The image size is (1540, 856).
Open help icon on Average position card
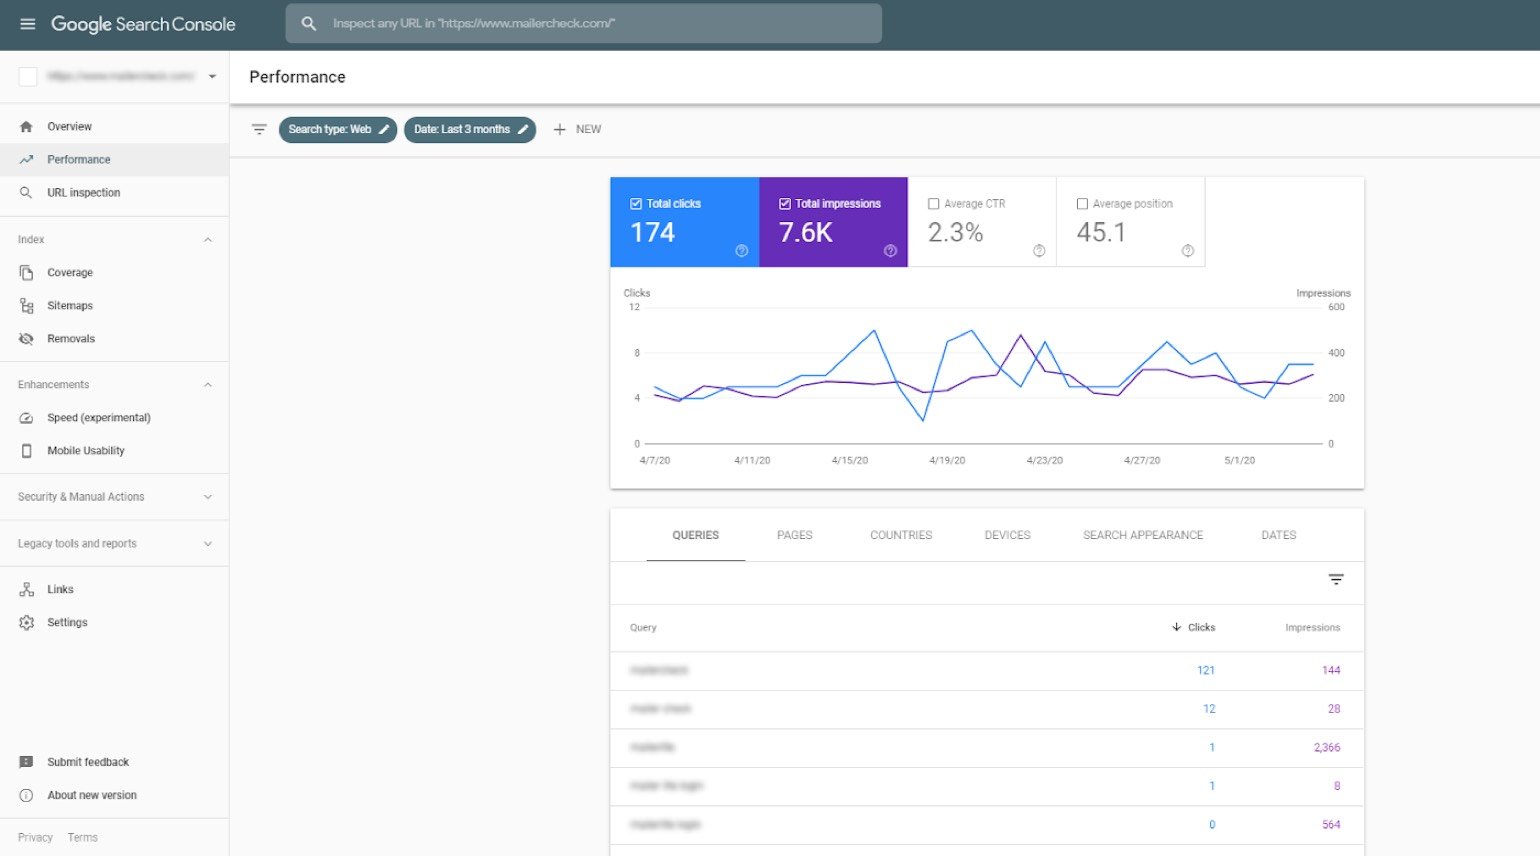point(1188,251)
